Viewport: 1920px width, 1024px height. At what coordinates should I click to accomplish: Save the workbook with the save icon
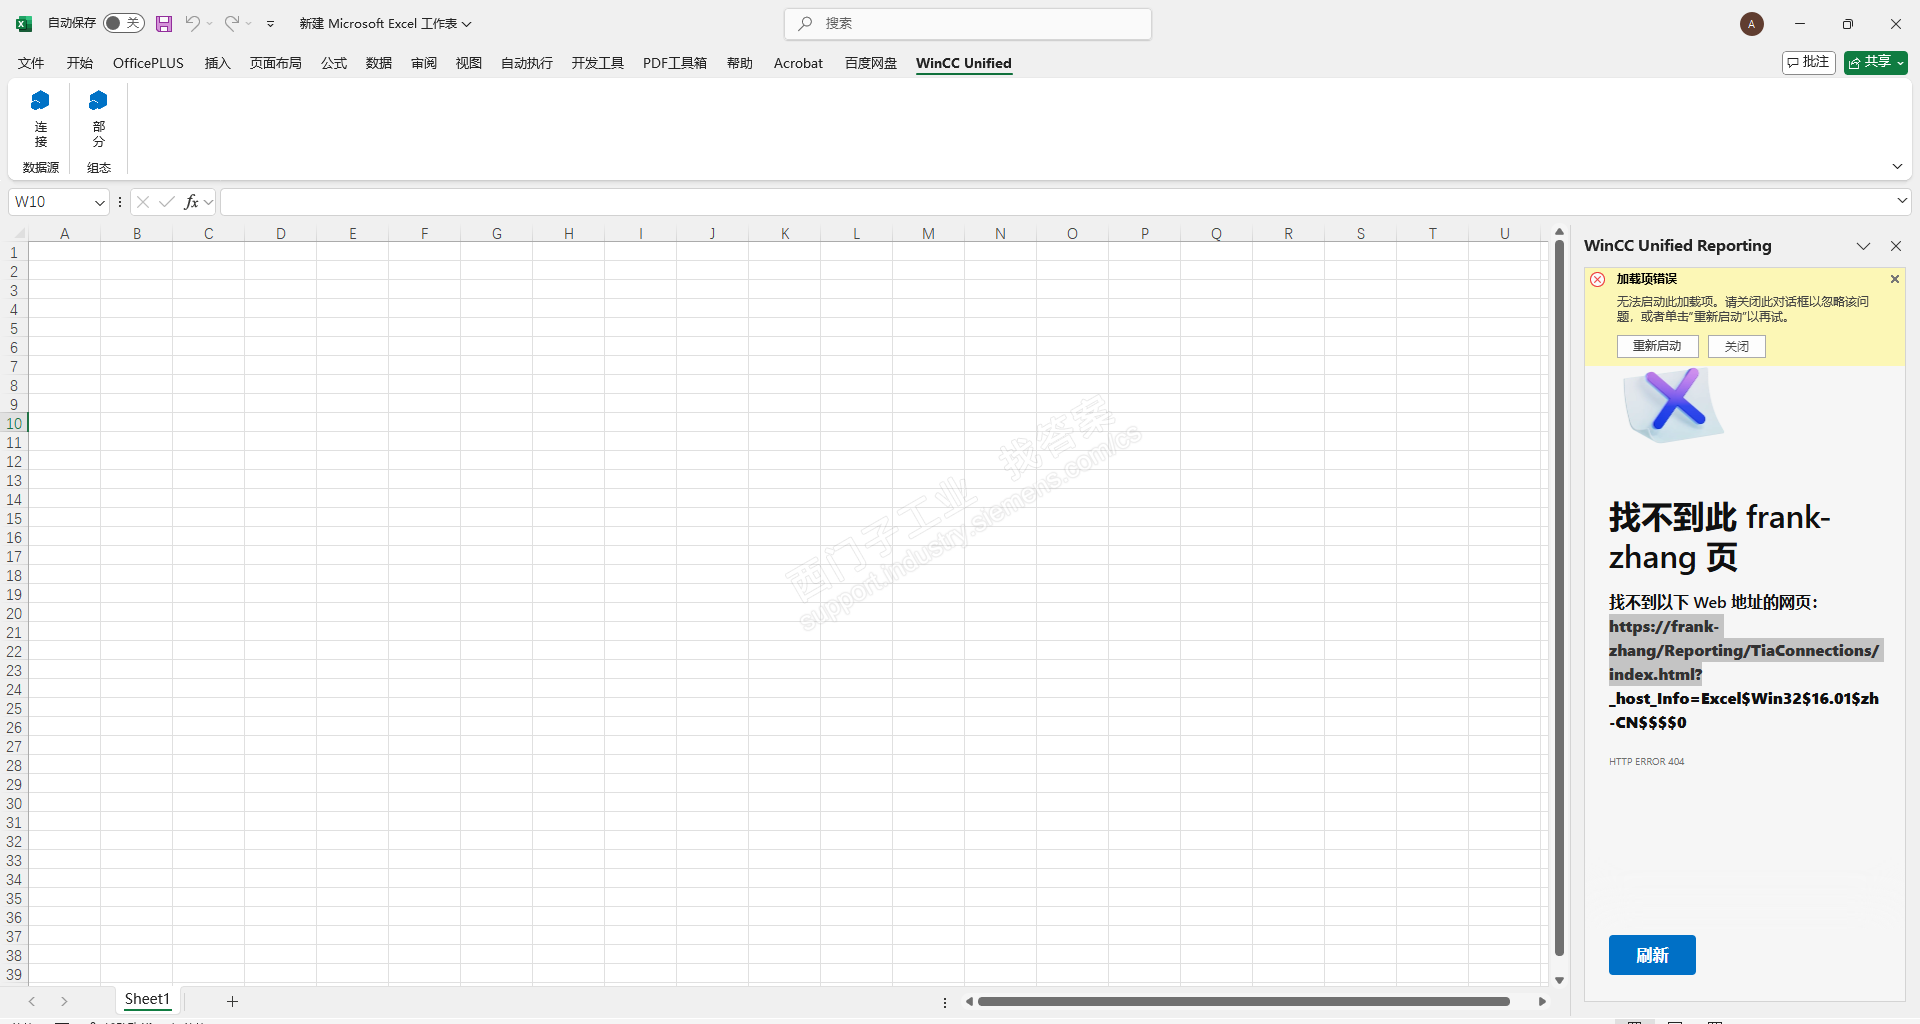[164, 24]
